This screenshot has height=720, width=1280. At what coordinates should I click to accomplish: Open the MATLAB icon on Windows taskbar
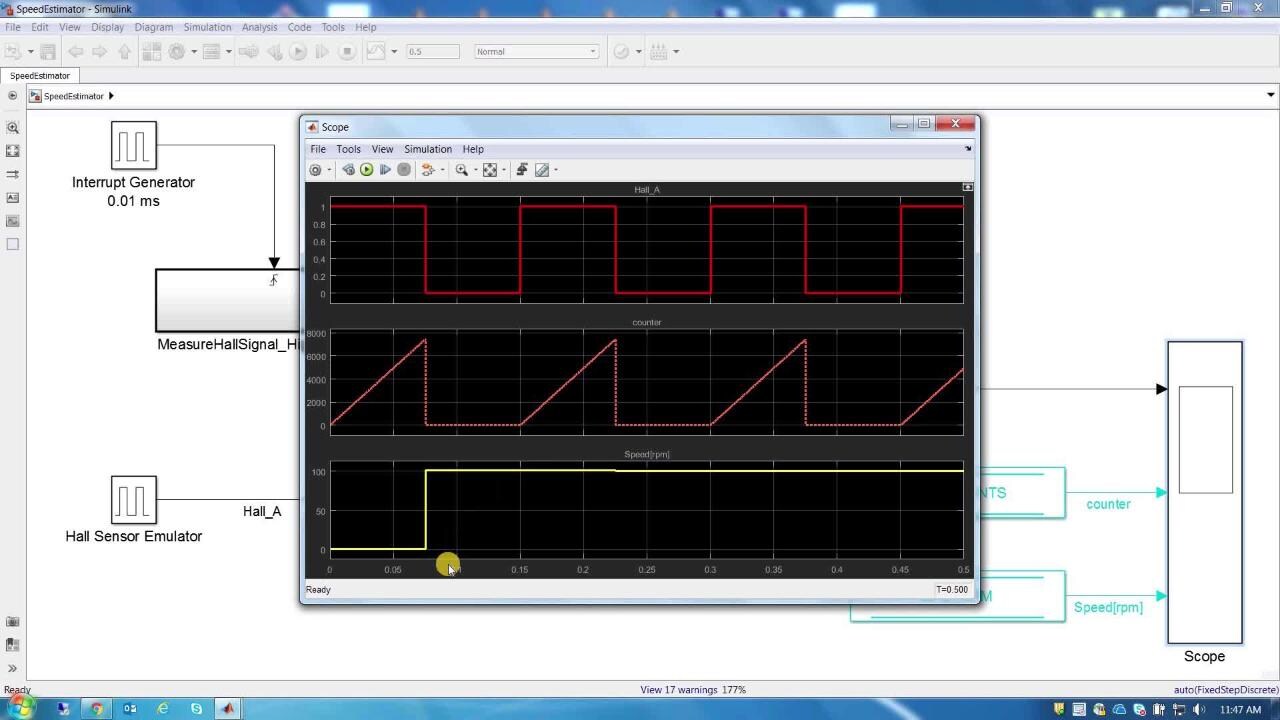(x=228, y=709)
